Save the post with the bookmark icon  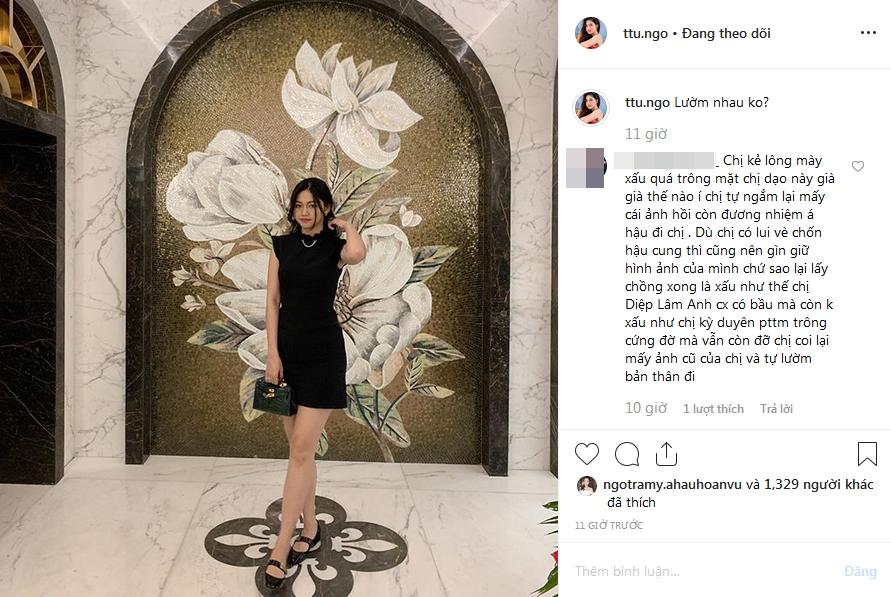pyautogui.click(x=867, y=454)
